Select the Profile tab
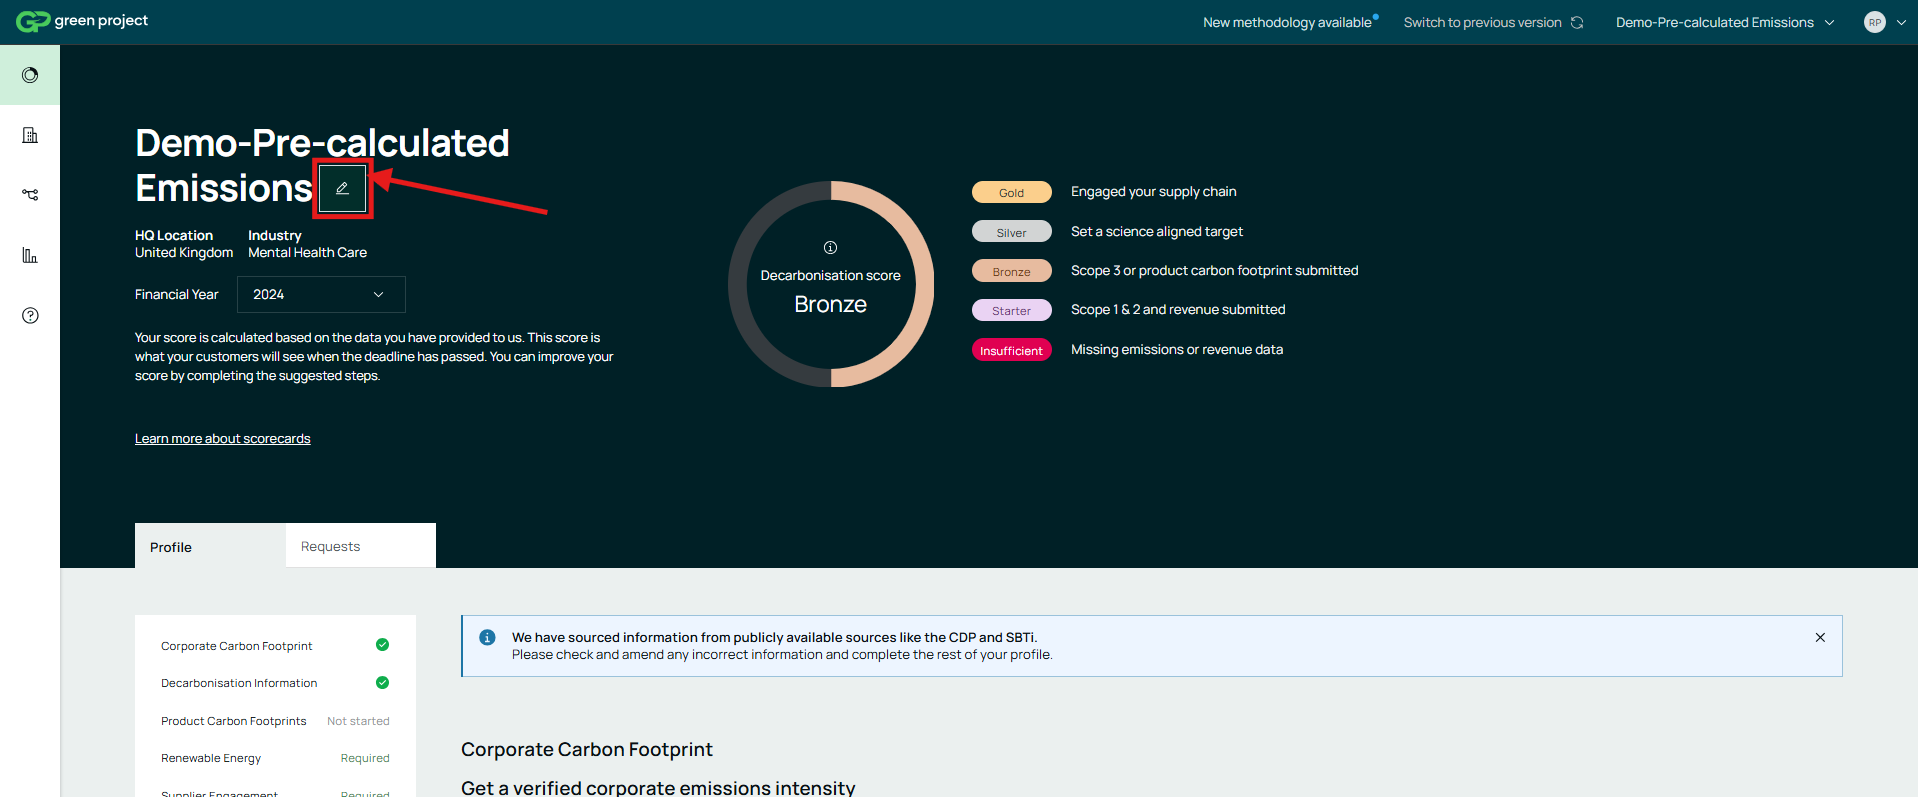The height and width of the screenshot is (797, 1918). tap(171, 547)
